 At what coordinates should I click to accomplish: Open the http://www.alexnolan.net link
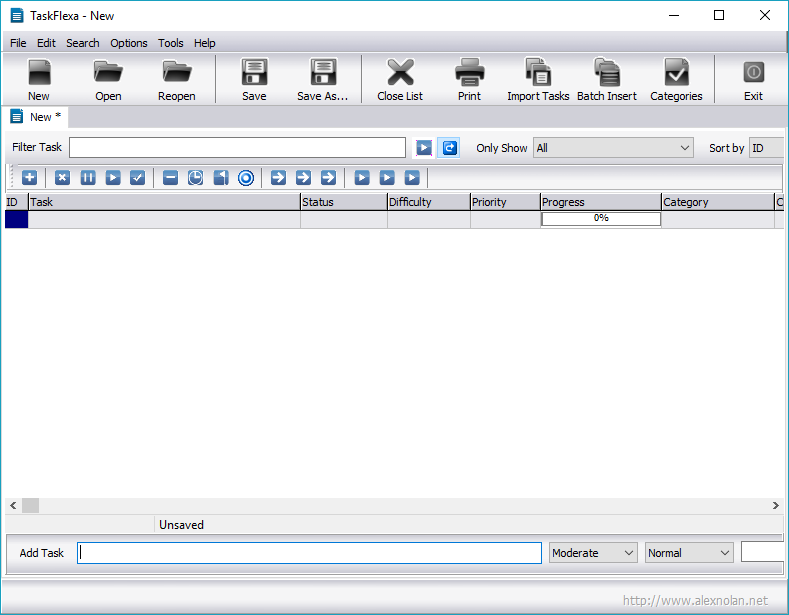pos(695,600)
